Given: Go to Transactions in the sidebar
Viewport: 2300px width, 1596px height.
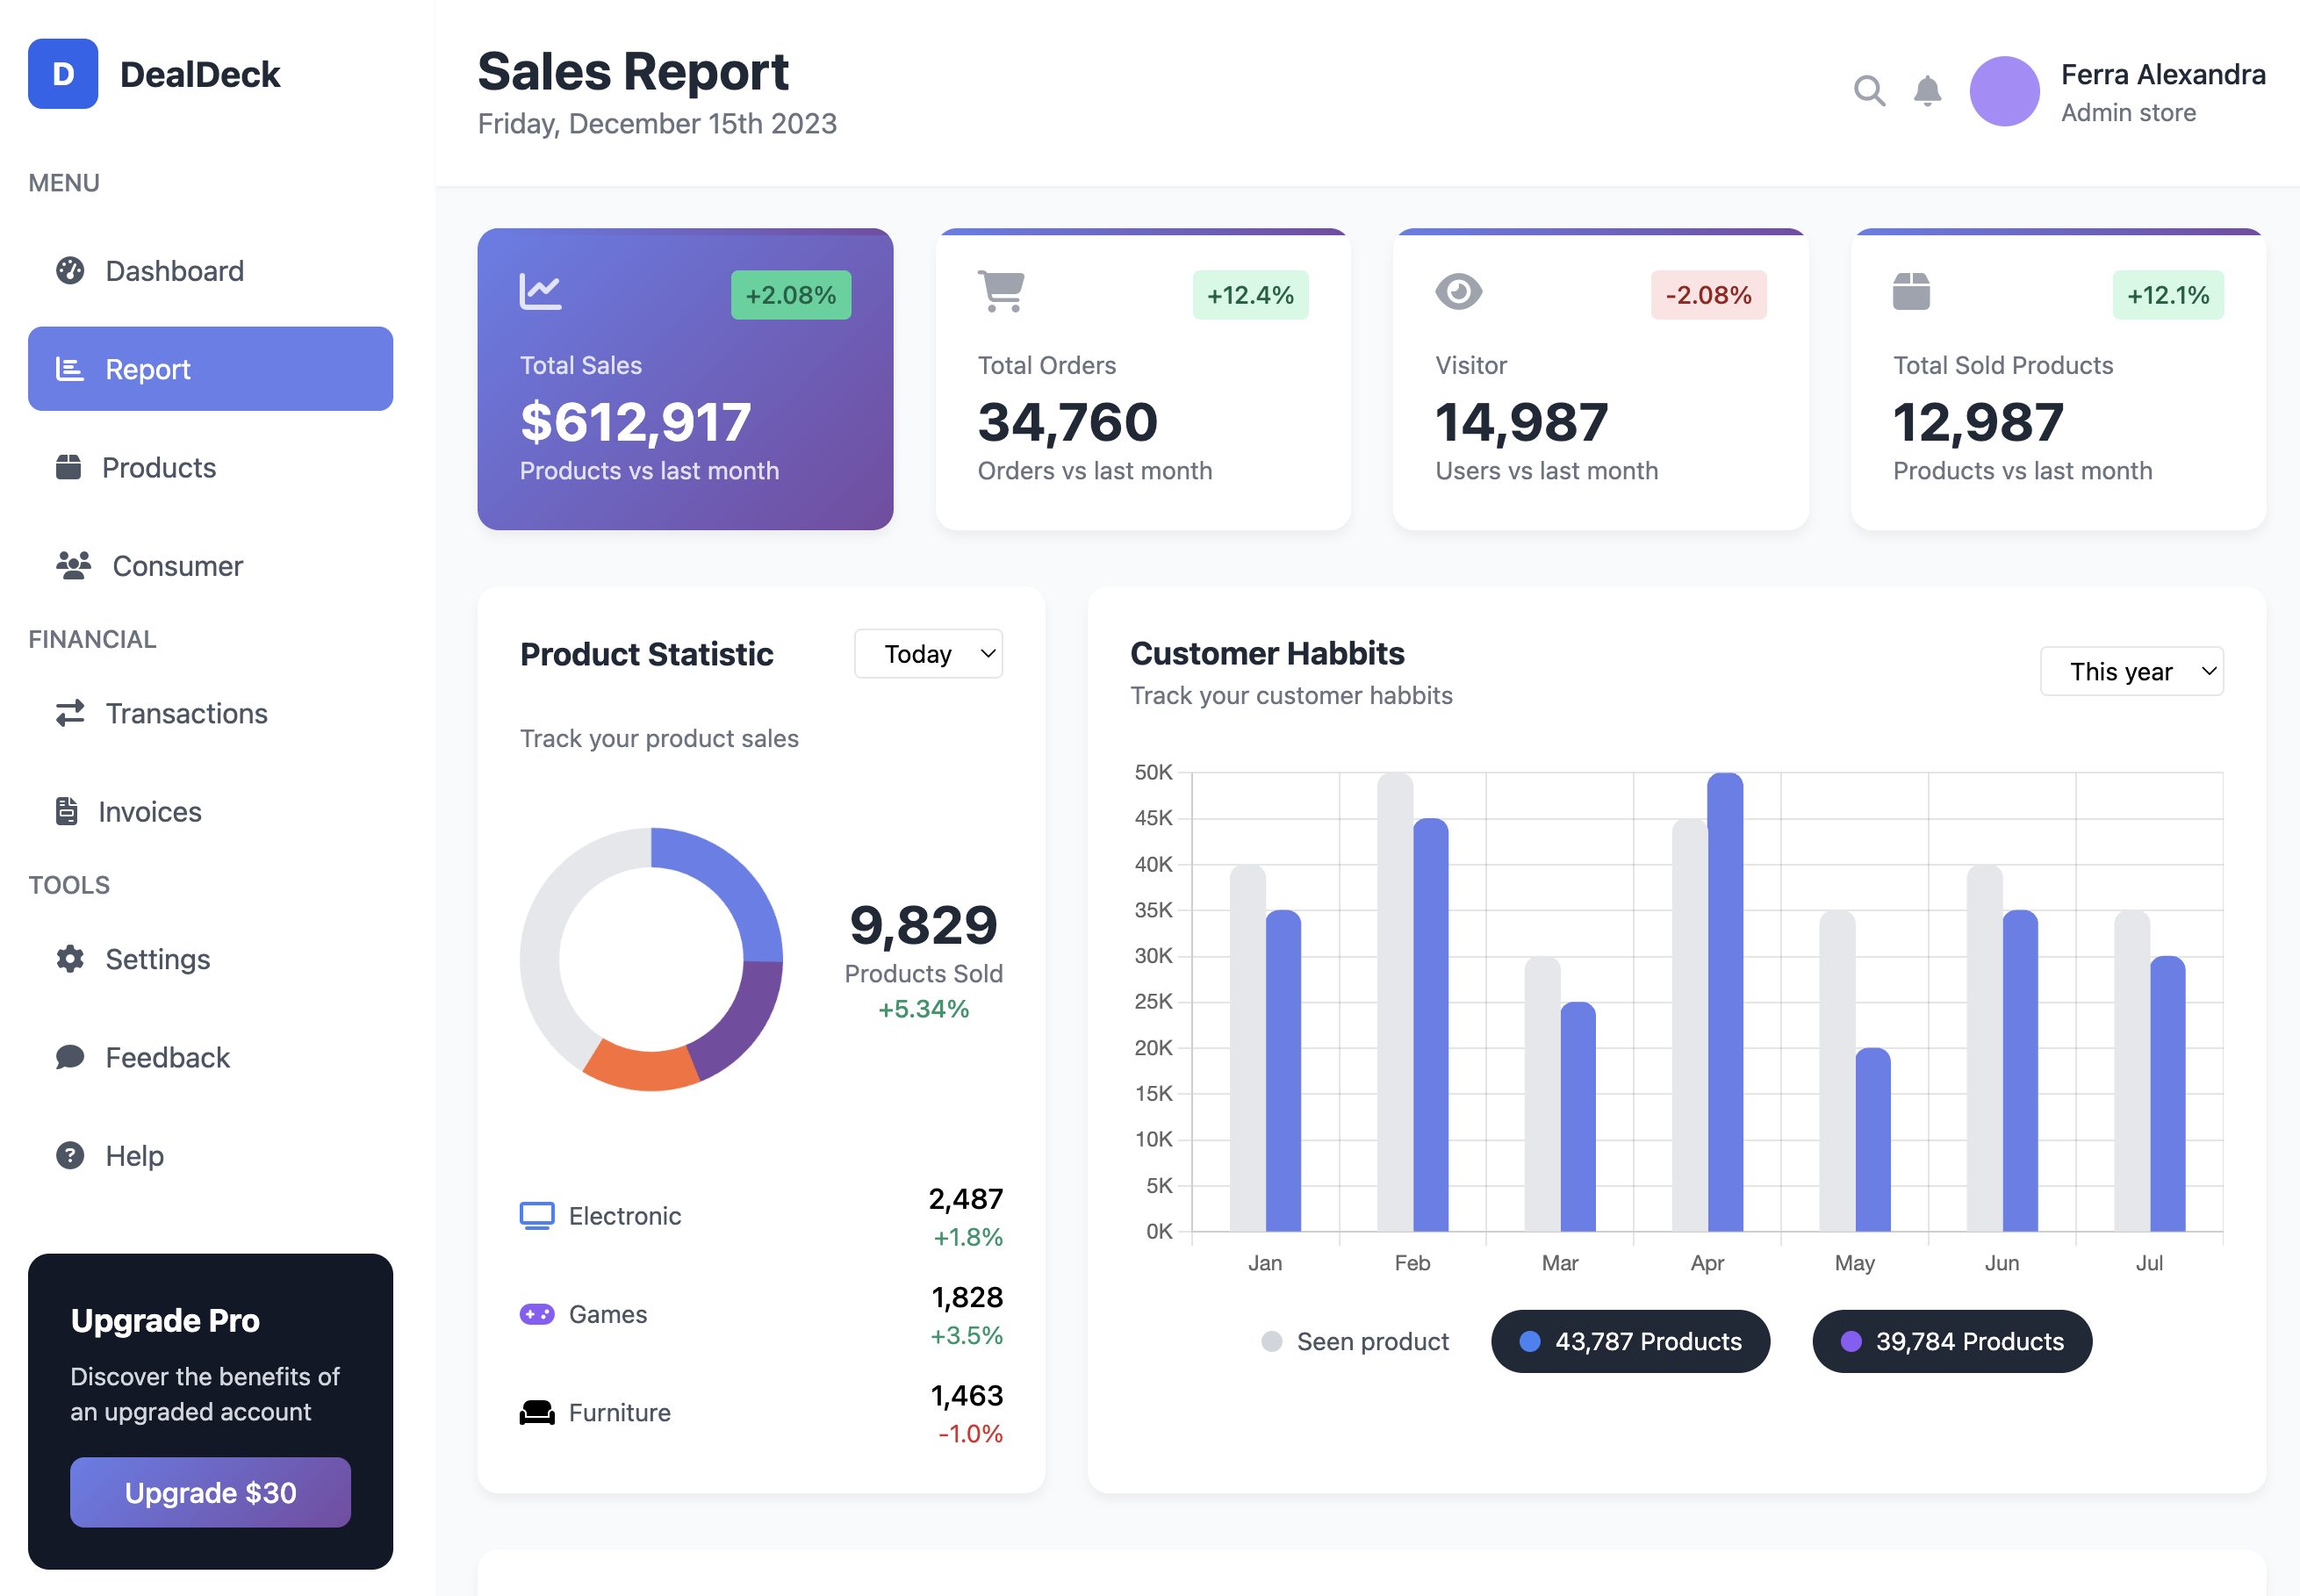Looking at the screenshot, I should 187,714.
